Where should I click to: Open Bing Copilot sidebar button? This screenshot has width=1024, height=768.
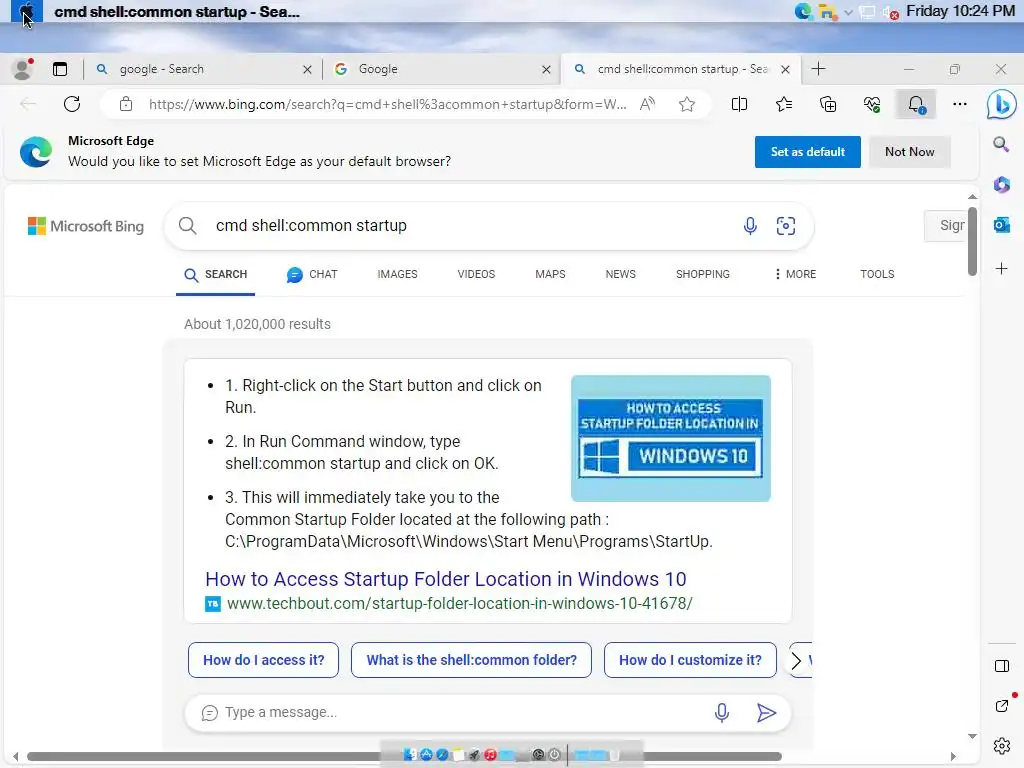[x=1002, y=104]
